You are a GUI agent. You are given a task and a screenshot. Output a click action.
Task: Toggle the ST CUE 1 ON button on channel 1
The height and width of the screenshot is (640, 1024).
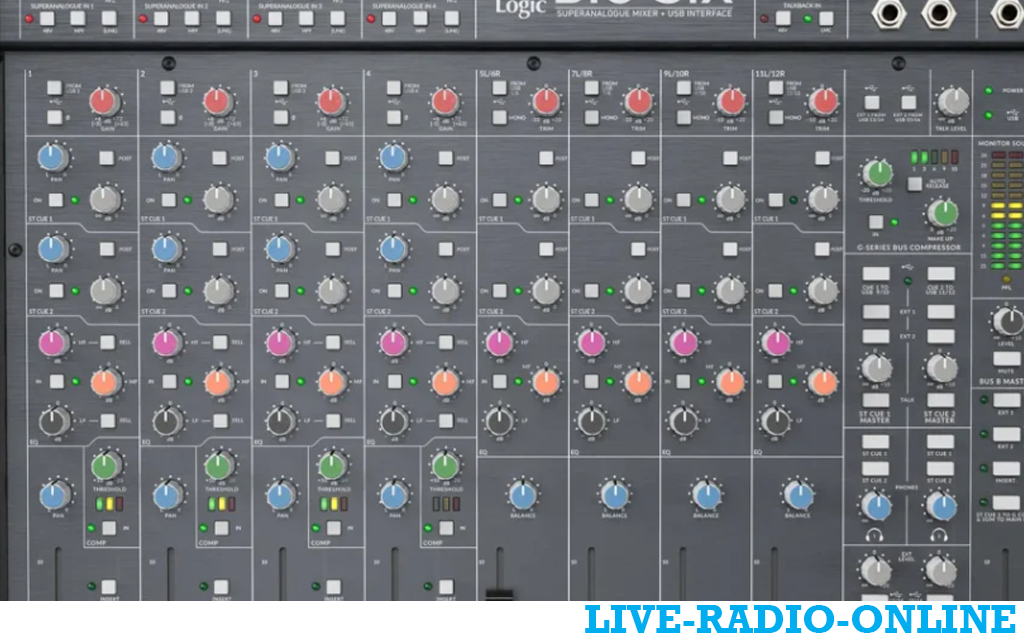point(56,200)
